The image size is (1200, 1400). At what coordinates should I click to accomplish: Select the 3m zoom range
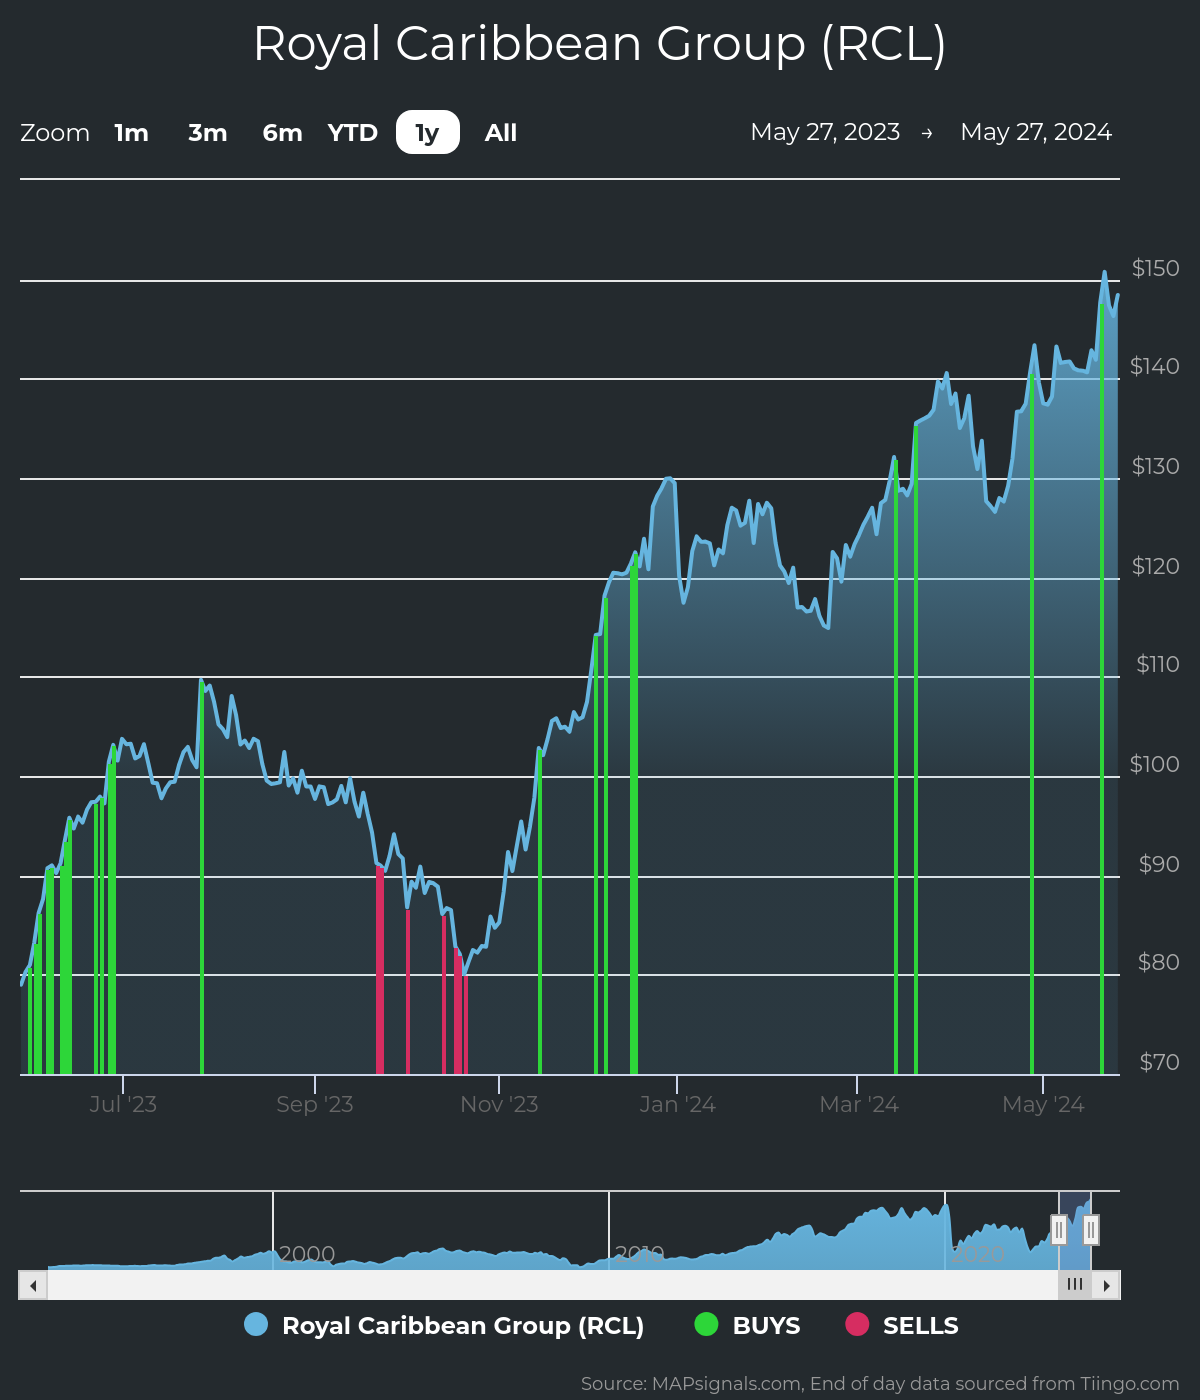tap(207, 133)
